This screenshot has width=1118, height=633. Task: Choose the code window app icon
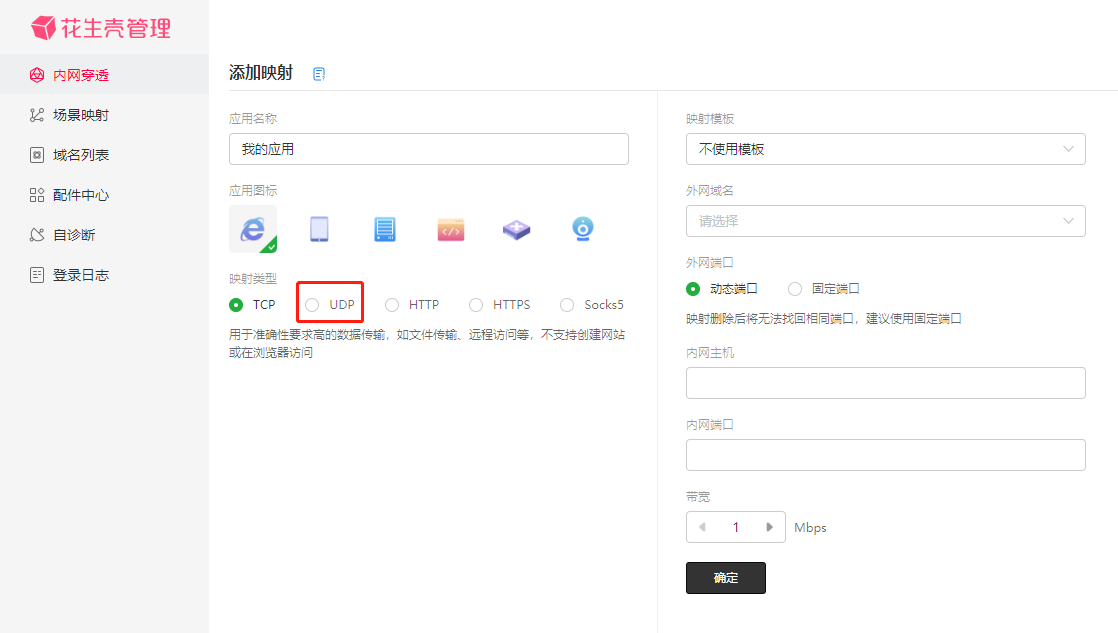point(451,230)
